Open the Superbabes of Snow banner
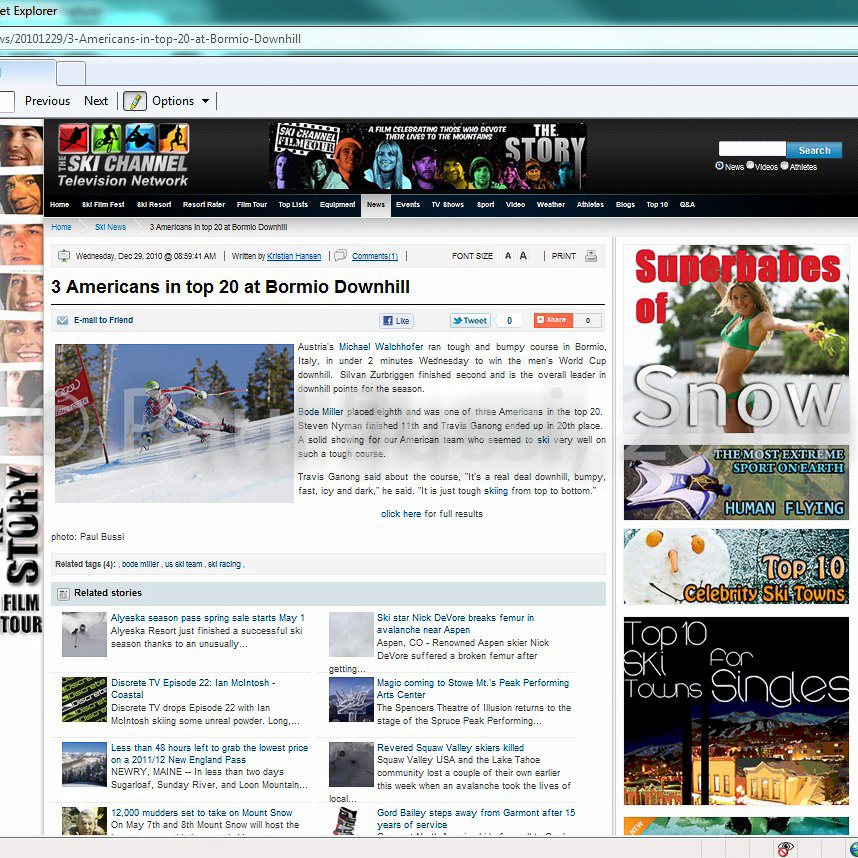The image size is (858, 858). [x=736, y=339]
